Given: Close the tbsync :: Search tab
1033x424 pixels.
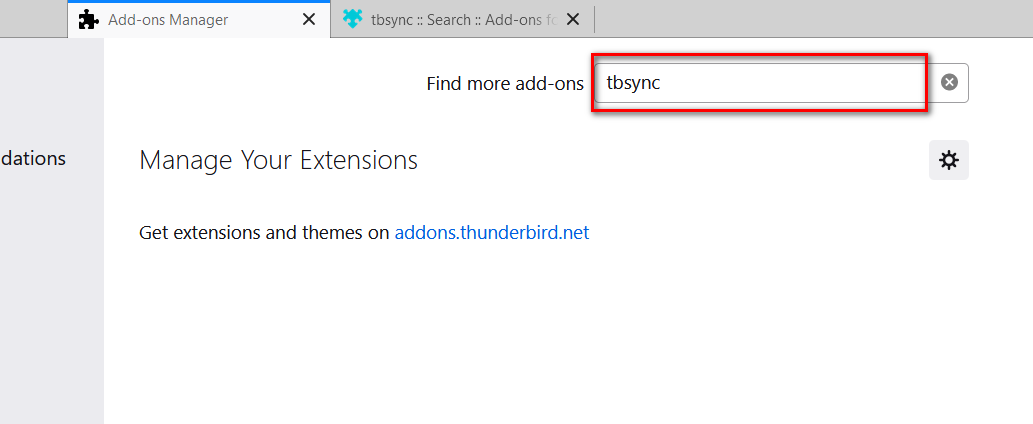Looking at the screenshot, I should 573,20.
